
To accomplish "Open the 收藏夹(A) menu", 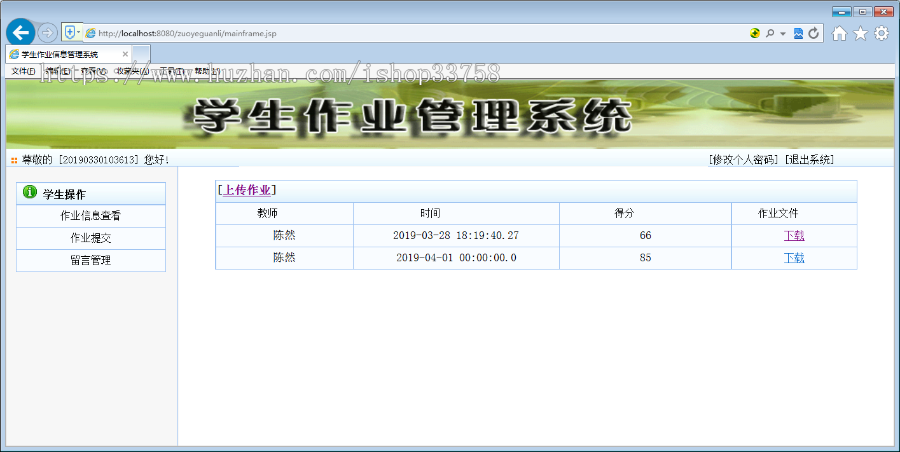I will 131,71.
